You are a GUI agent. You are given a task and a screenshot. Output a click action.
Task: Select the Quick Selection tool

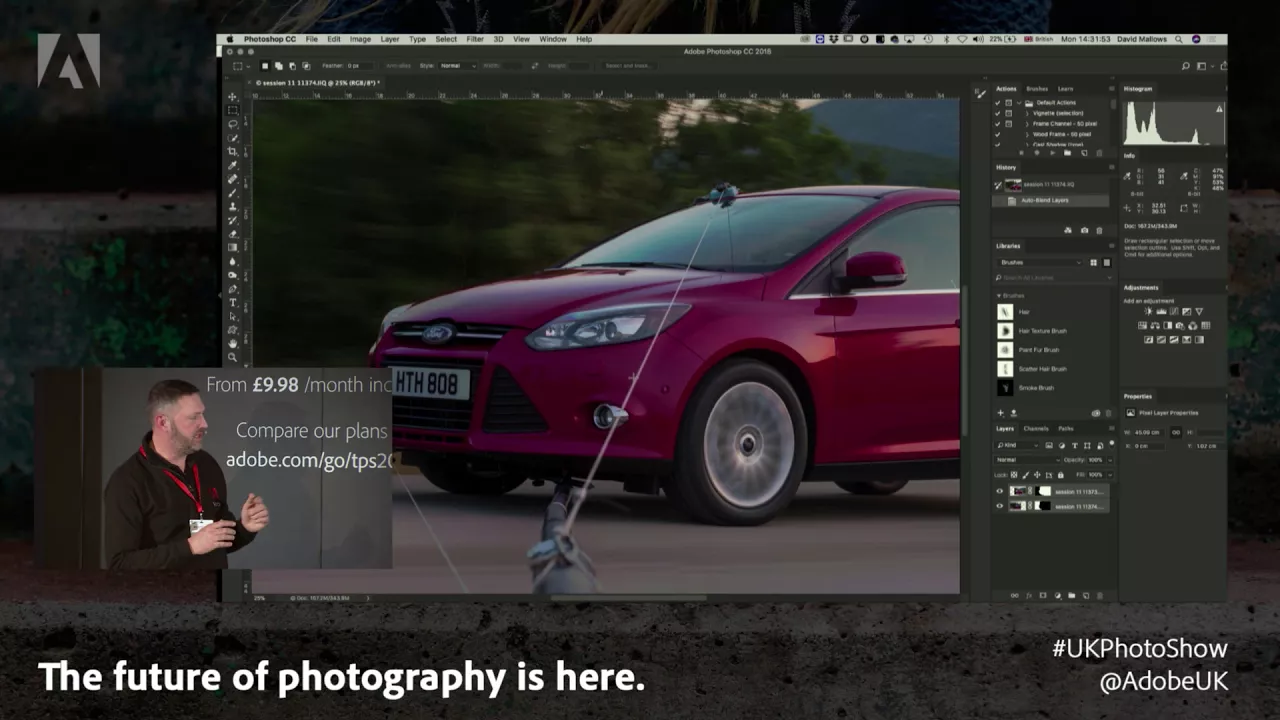233,139
